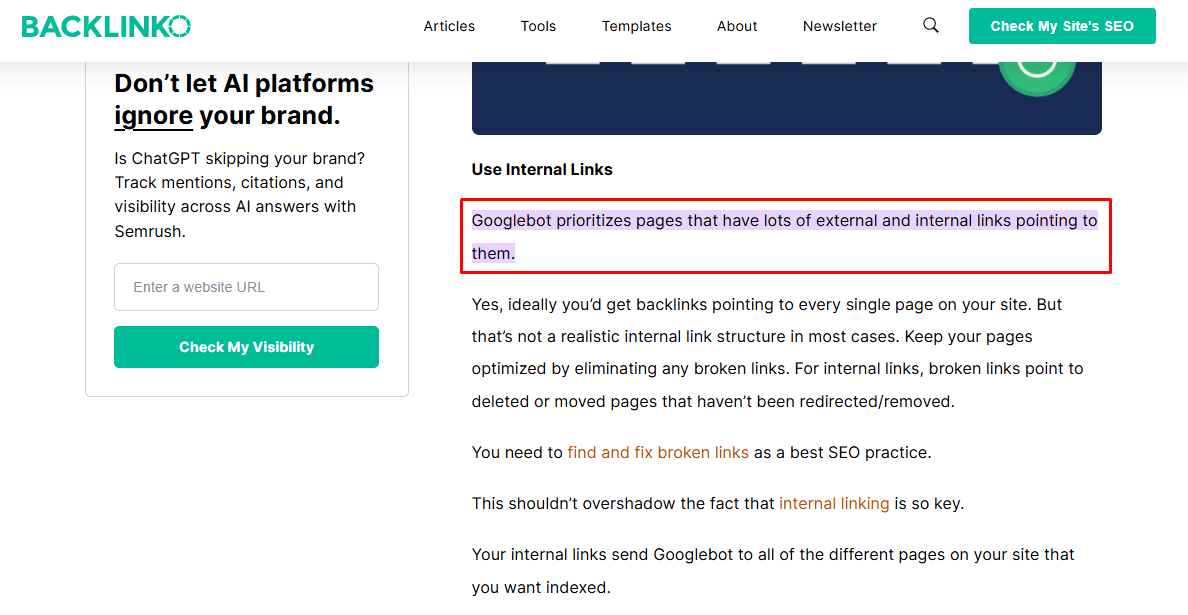Open the Articles menu item
Viewport: 1188px width, 615px height.
point(449,26)
